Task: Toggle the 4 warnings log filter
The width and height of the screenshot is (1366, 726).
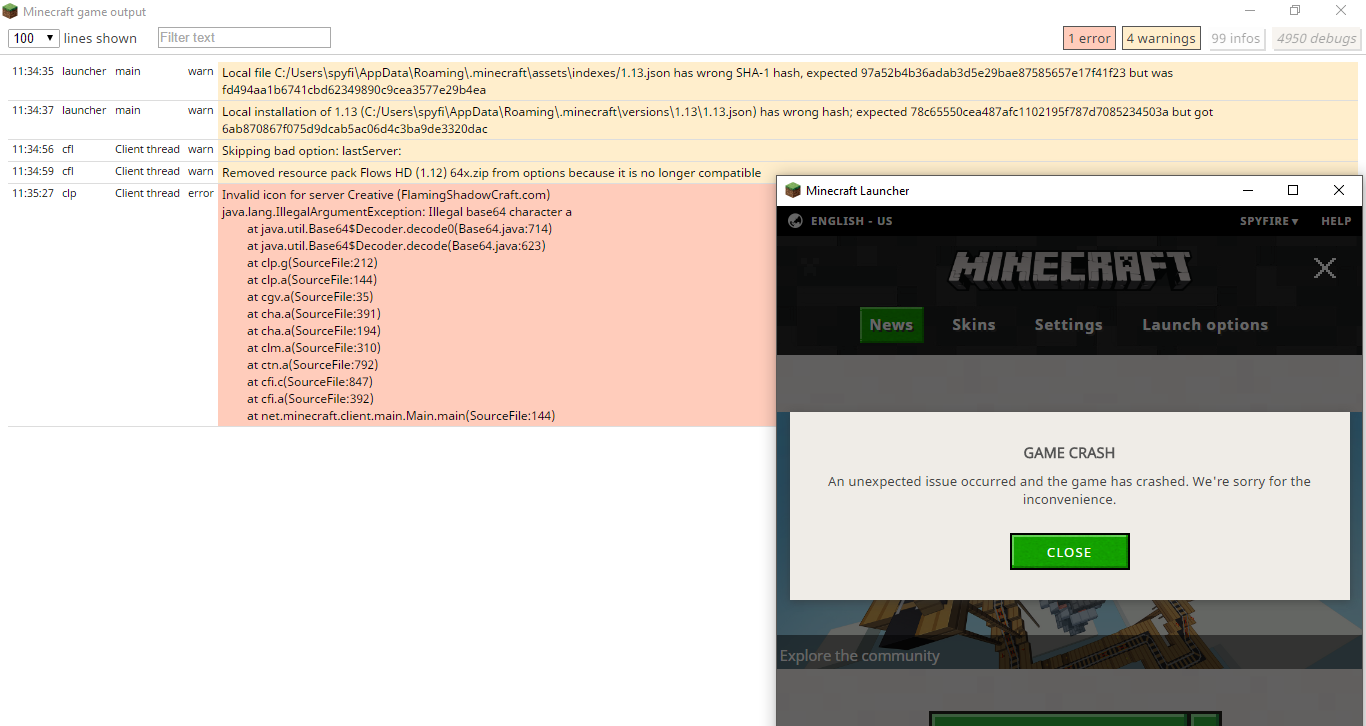Action: (1161, 38)
